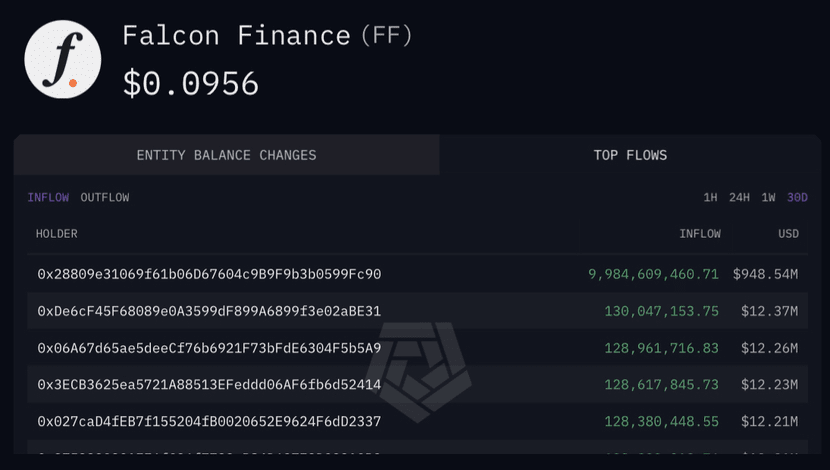Open holder address starting 0x3ECB3625
Screen dimensions: 830x470
[x=209, y=385]
